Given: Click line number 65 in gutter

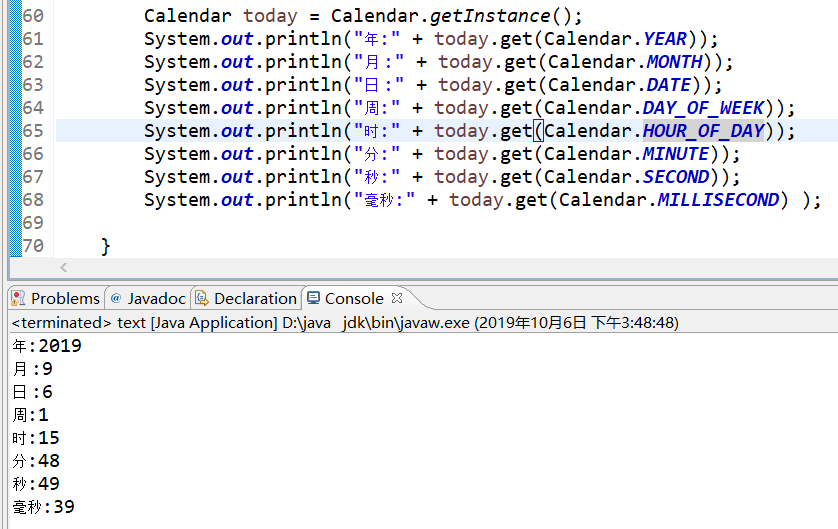Looking at the screenshot, I should pyautogui.click(x=33, y=131).
